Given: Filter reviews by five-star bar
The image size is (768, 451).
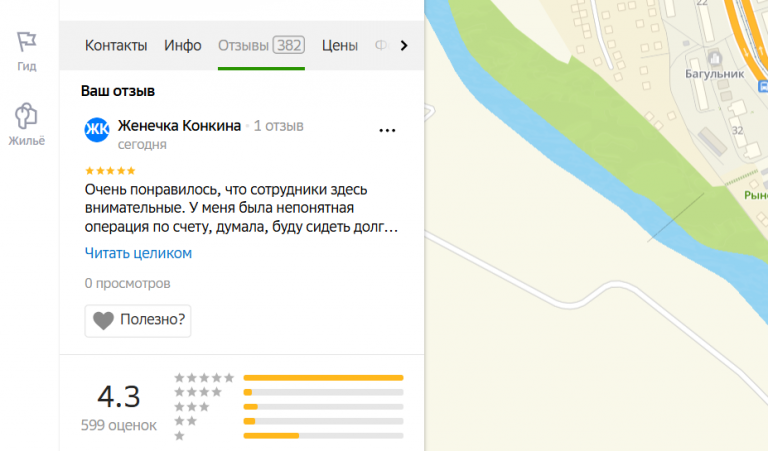Looking at the screenshot, I should pyautogui.click(x=323, y=378).
